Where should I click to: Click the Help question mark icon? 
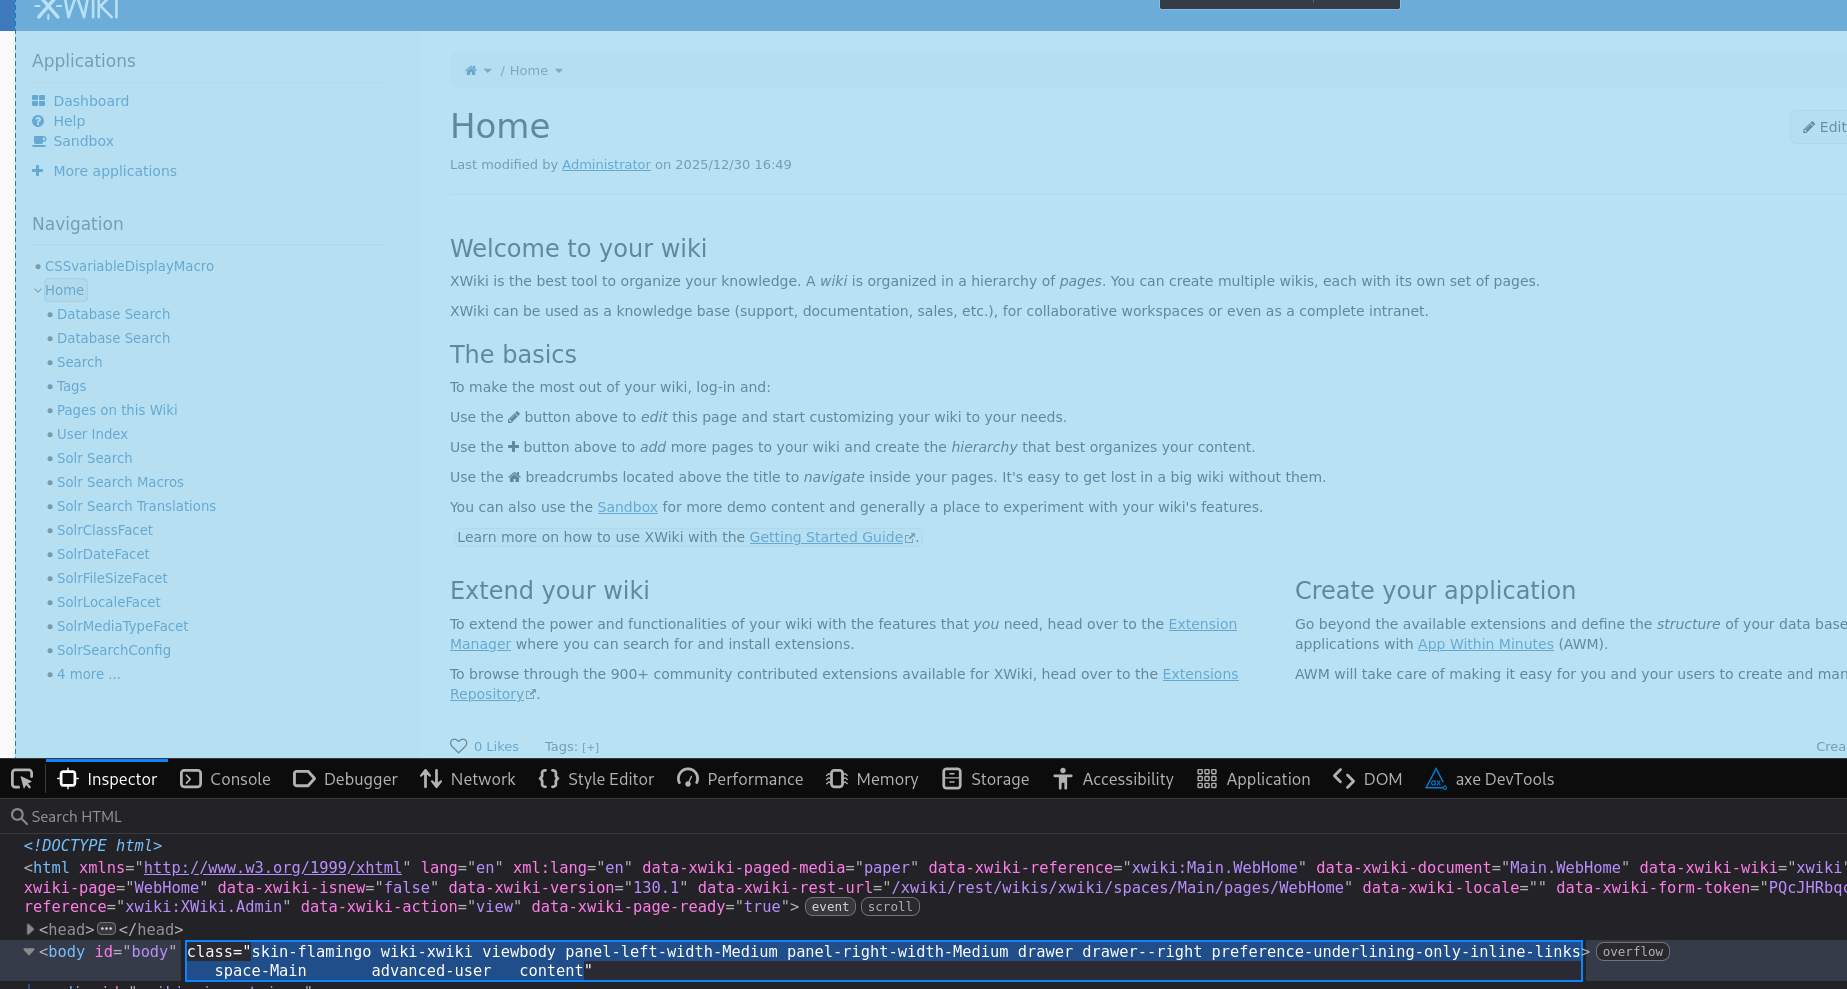(39, 121)
